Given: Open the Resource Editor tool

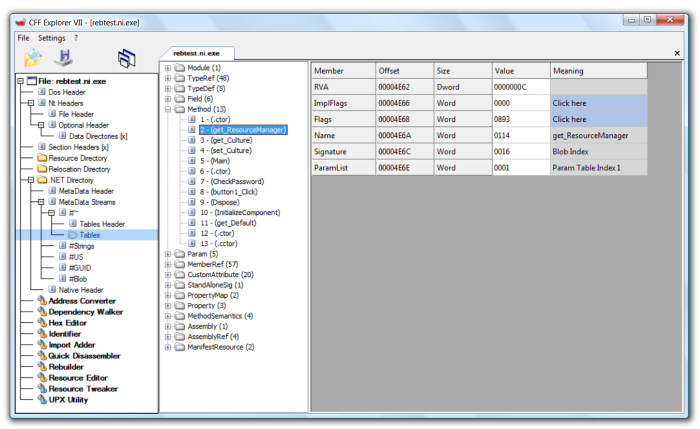Looking at the screenshot, I should 78,378.
